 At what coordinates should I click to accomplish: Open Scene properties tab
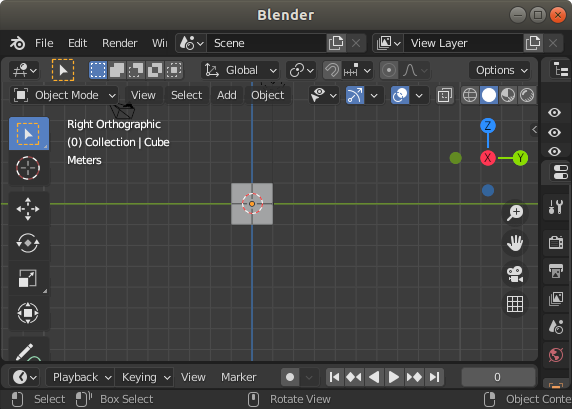pyautogui.click(x=556, y=327)
